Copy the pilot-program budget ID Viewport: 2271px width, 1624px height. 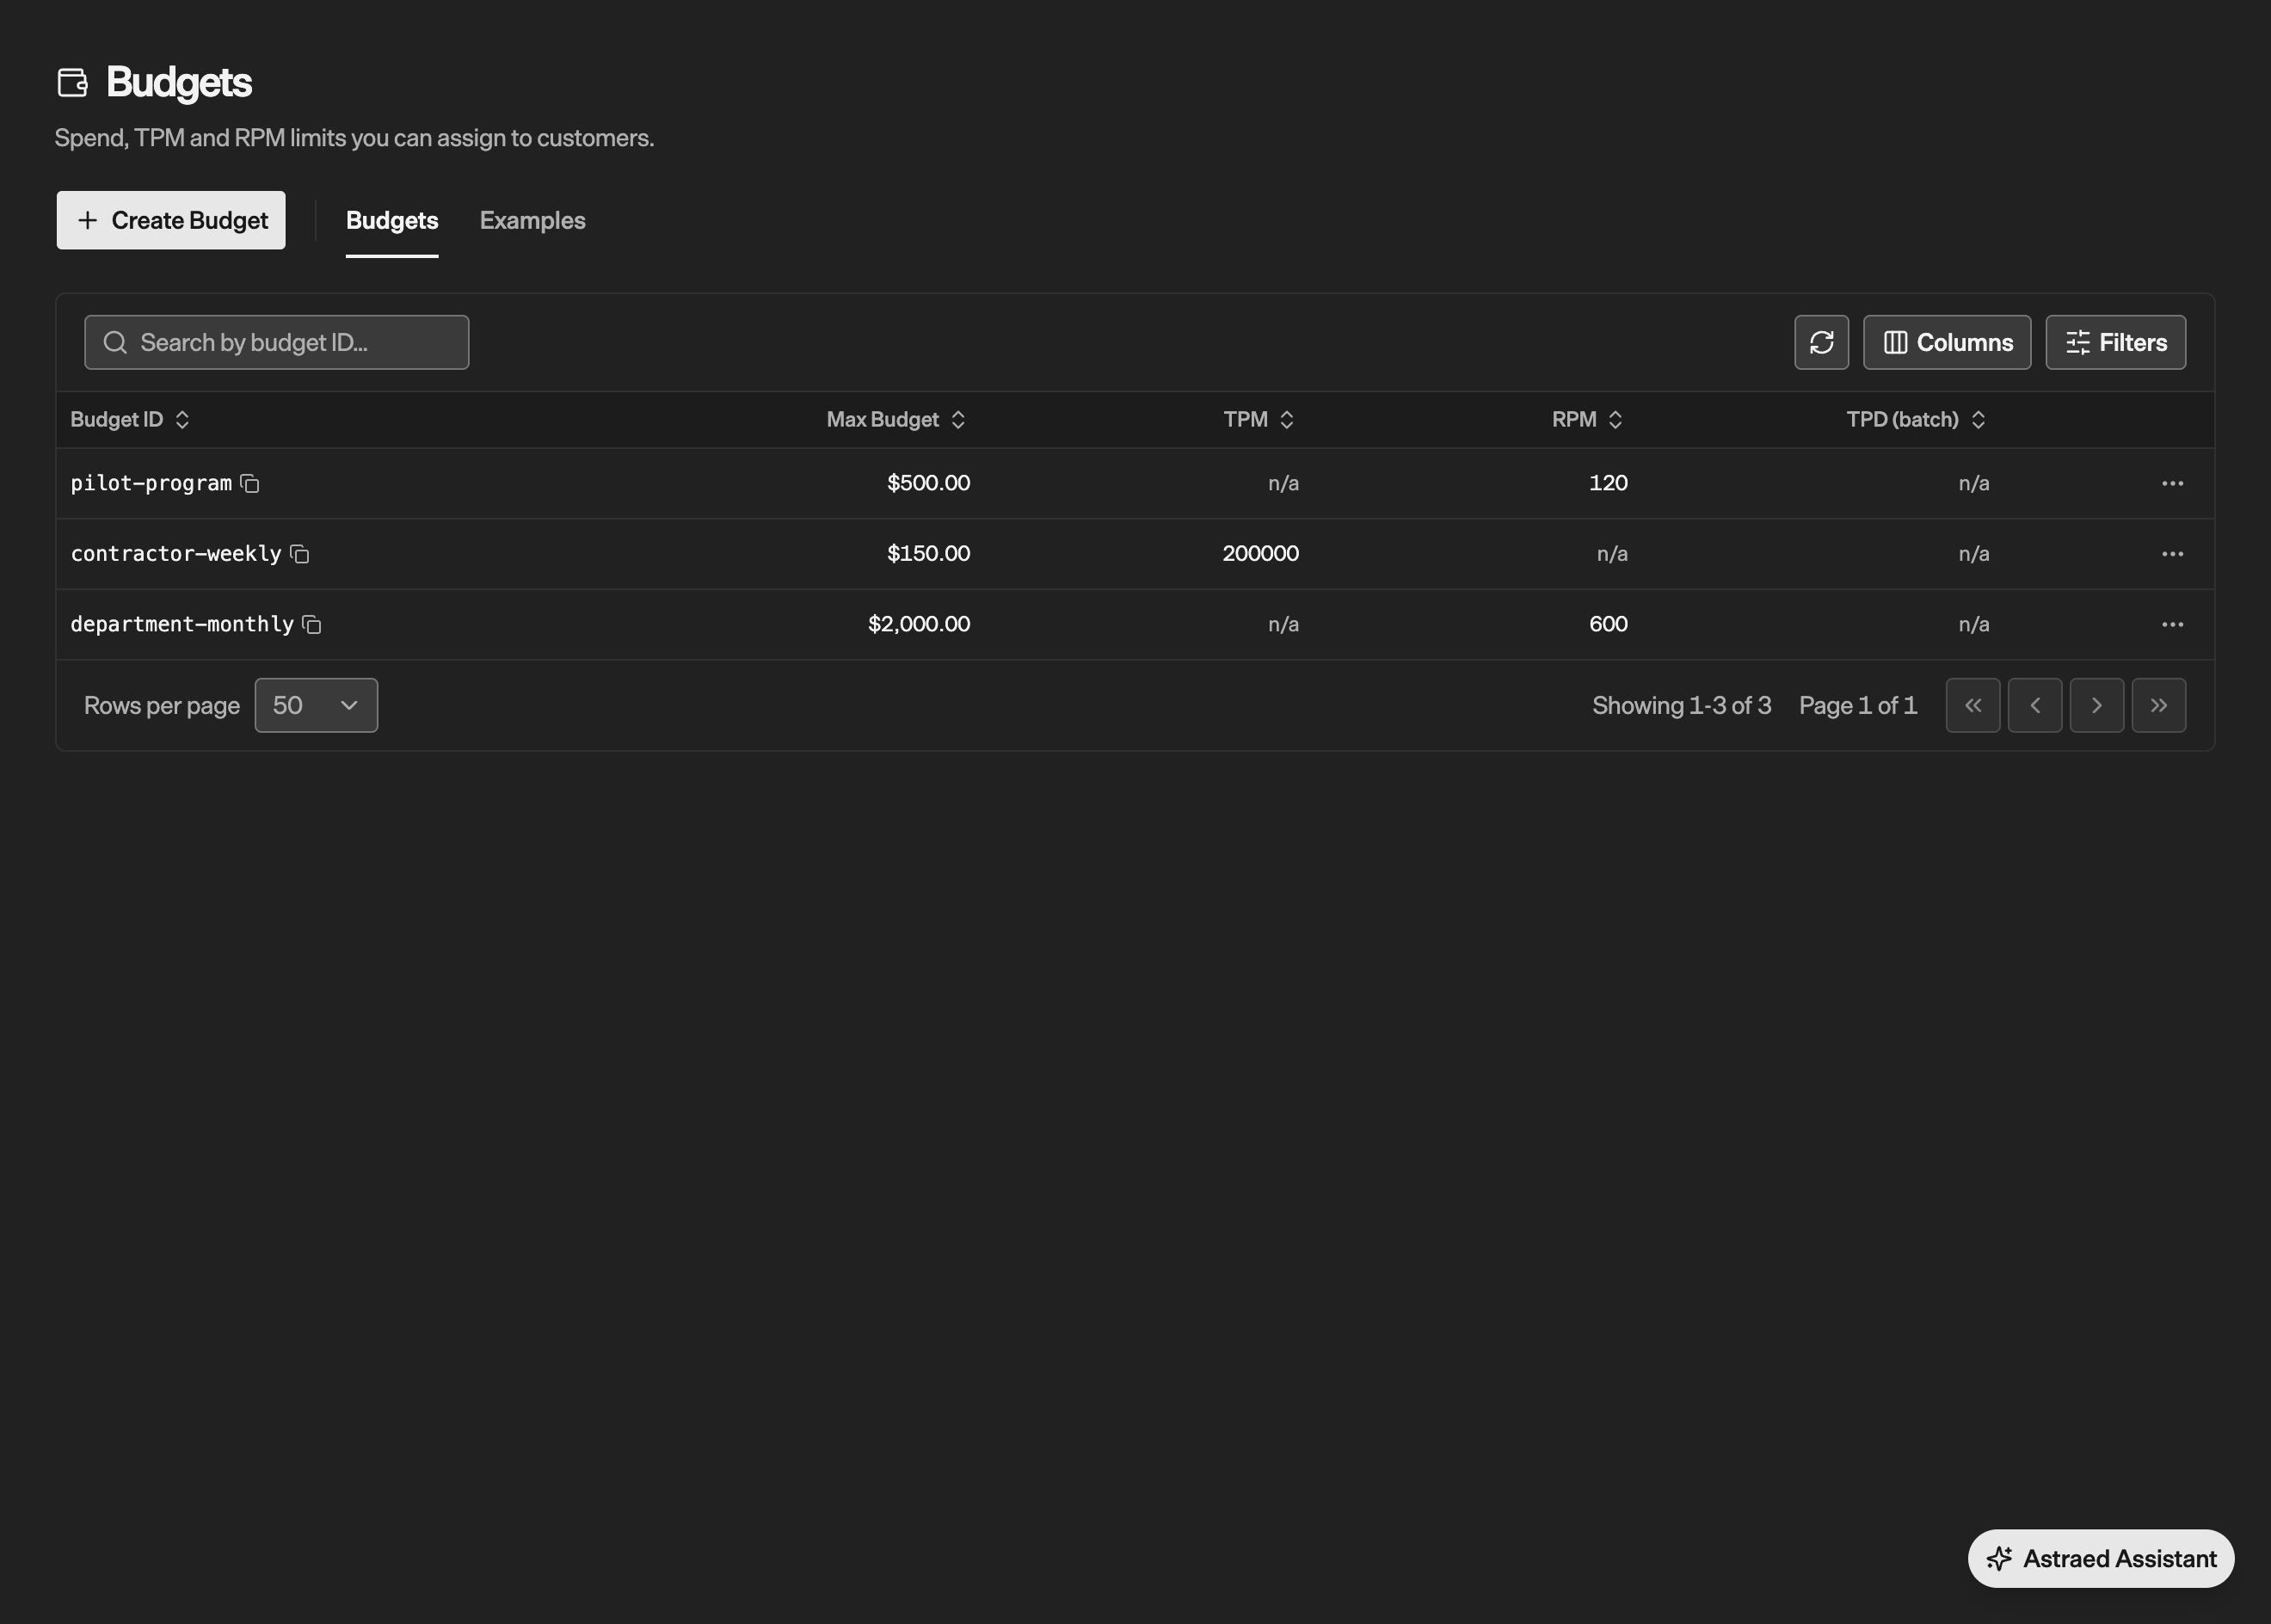tap(250, 484)
